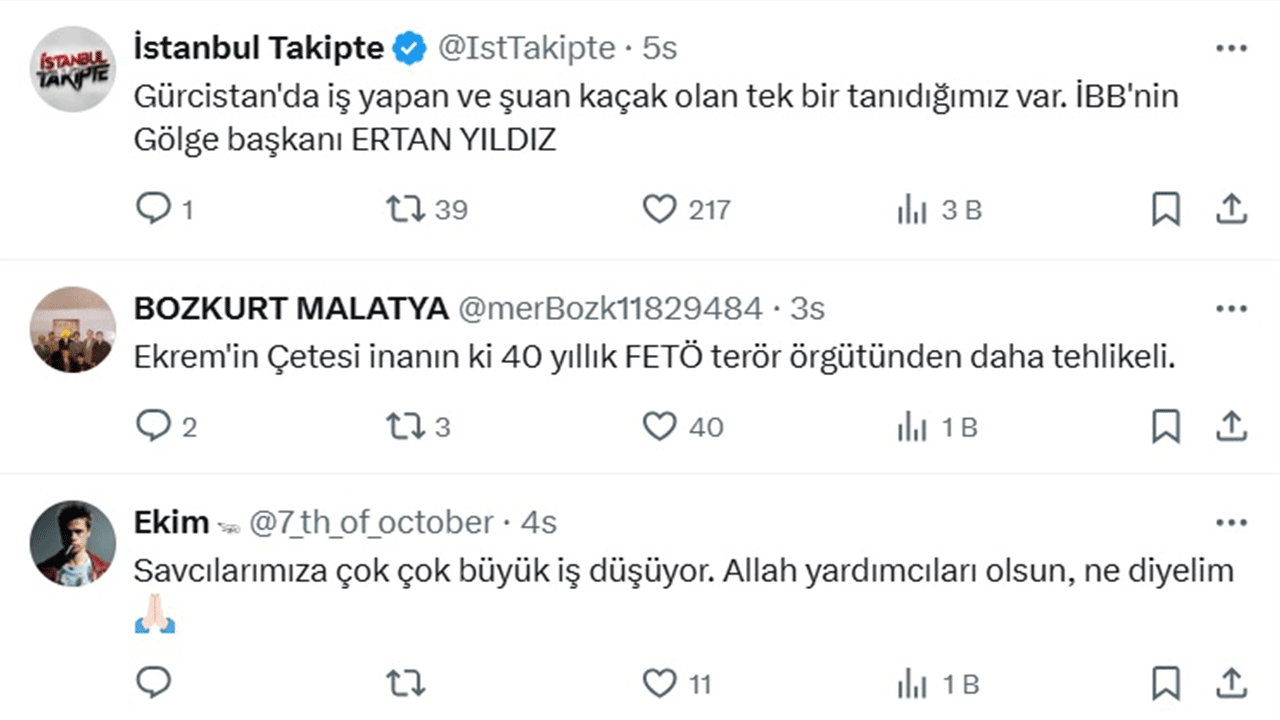Bookmark the İstanbul Takipte tweet
This screenshot has height=720, width=1280.
(1166, 208)
